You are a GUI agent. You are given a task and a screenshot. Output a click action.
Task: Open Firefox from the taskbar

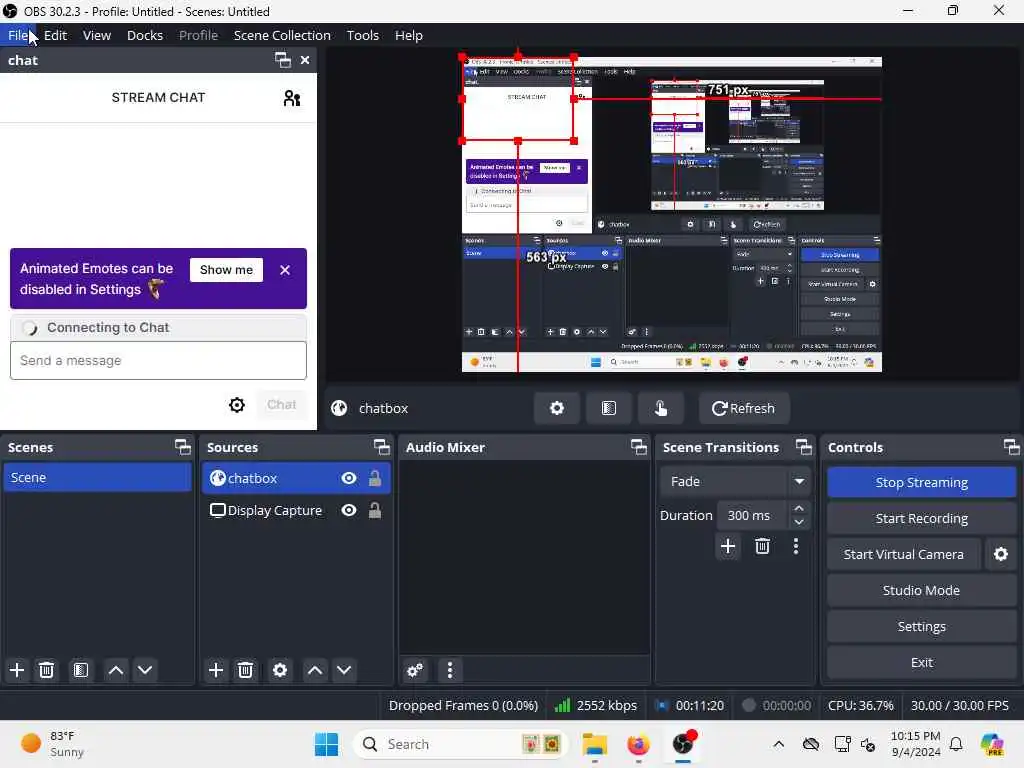[638, 744]
